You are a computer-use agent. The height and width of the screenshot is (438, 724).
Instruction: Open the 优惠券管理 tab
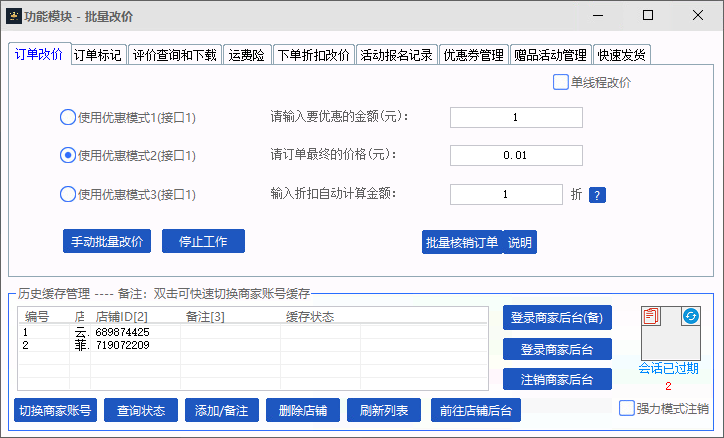(x=473, y=55)
